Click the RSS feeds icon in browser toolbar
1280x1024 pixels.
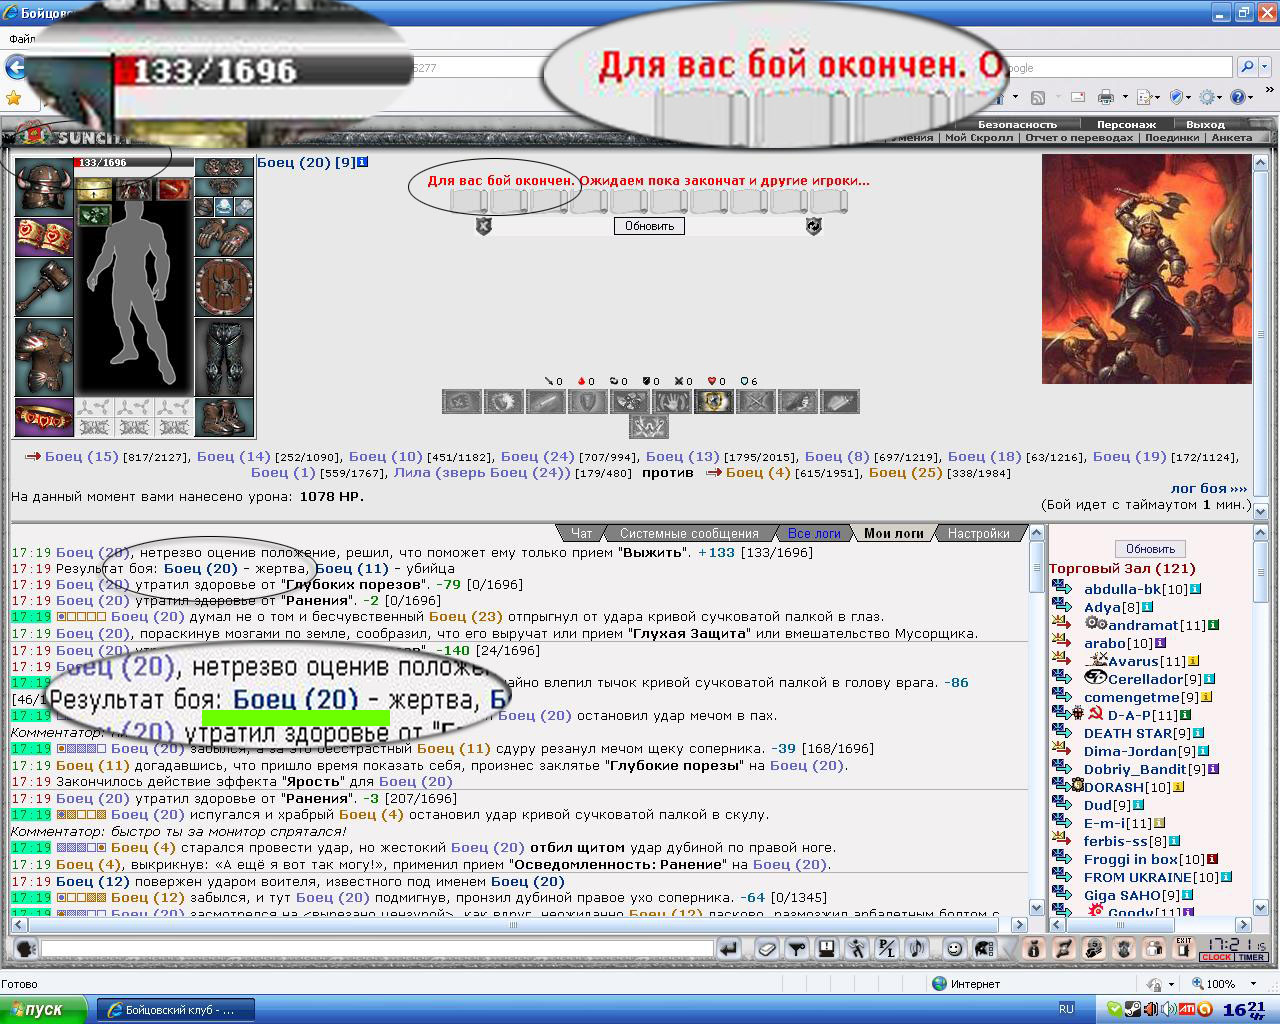click(1038, 97)
